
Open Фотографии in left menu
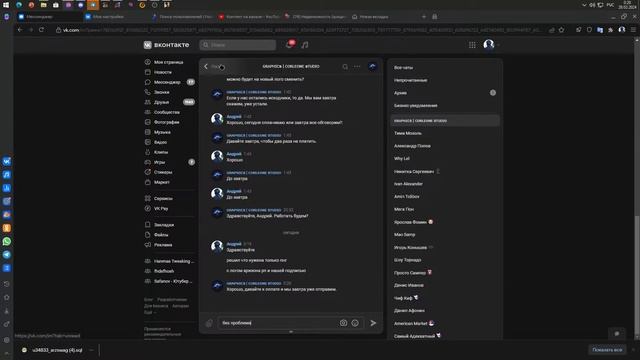click(x=167, y=122)
